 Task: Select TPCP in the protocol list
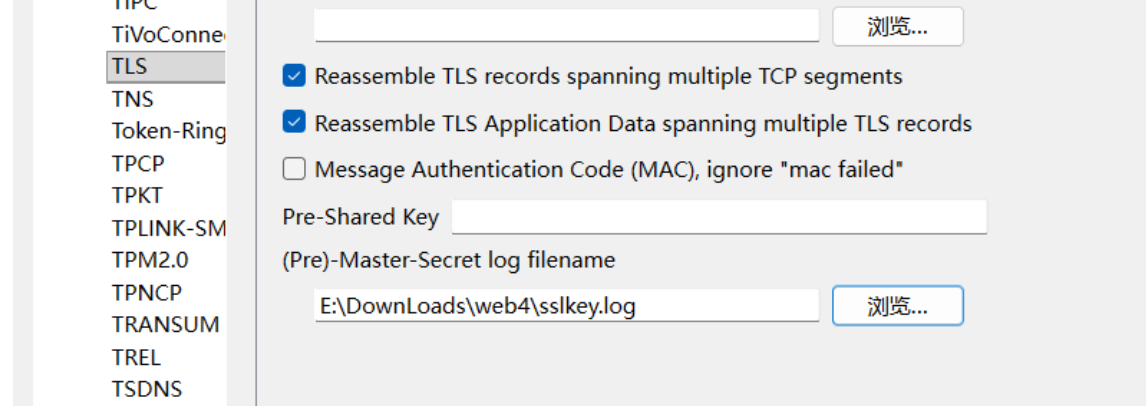click(138, 163)
